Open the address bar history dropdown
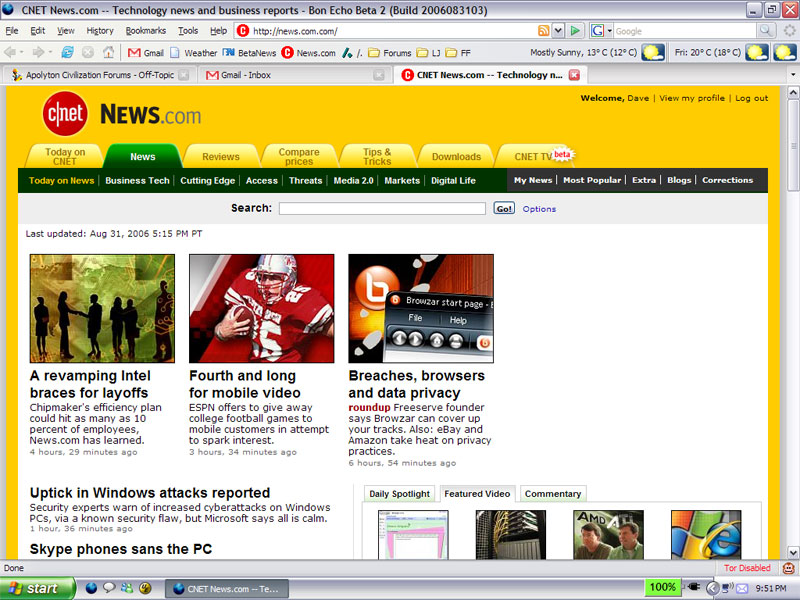This screenshot has height=600, width=800. (558, 31)
